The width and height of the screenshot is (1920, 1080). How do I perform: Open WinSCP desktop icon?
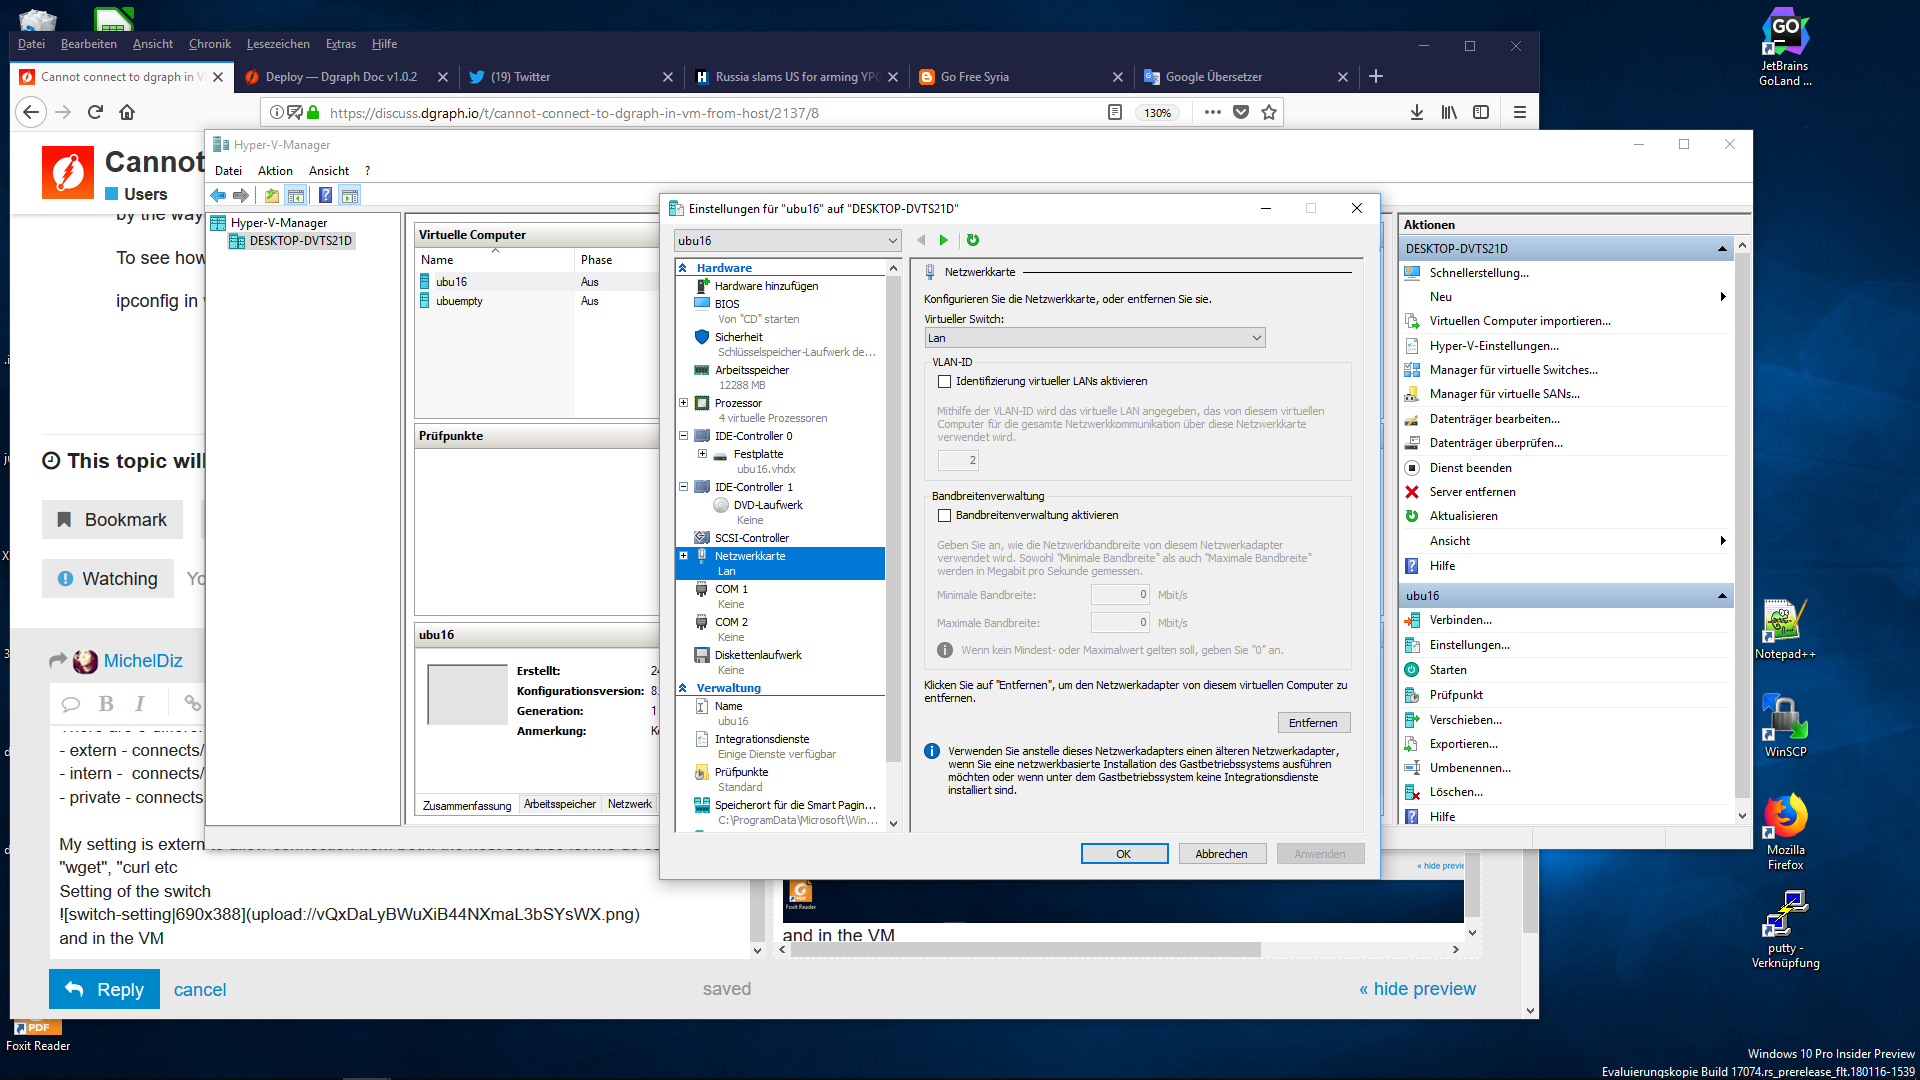(x=1785, y=725)
